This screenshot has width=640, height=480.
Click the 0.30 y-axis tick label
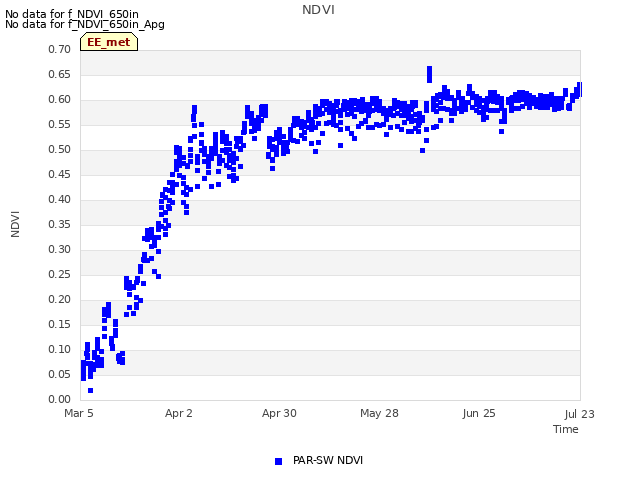[59, 249]
